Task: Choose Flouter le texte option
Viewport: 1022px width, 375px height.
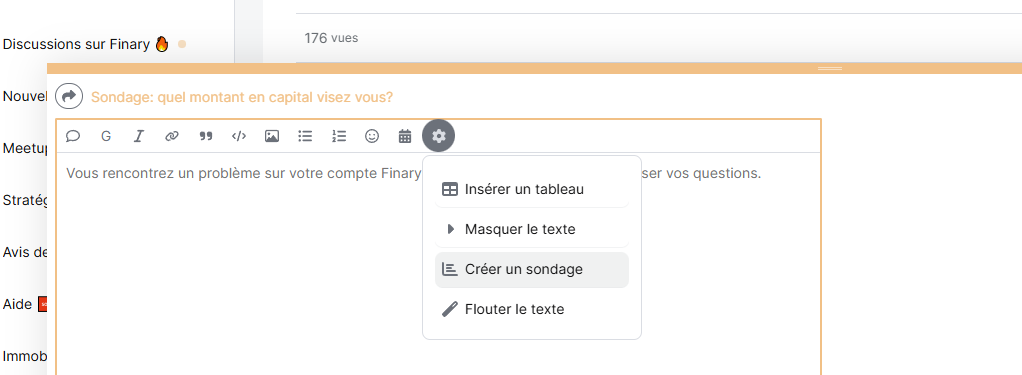Action: pos(532,309)
